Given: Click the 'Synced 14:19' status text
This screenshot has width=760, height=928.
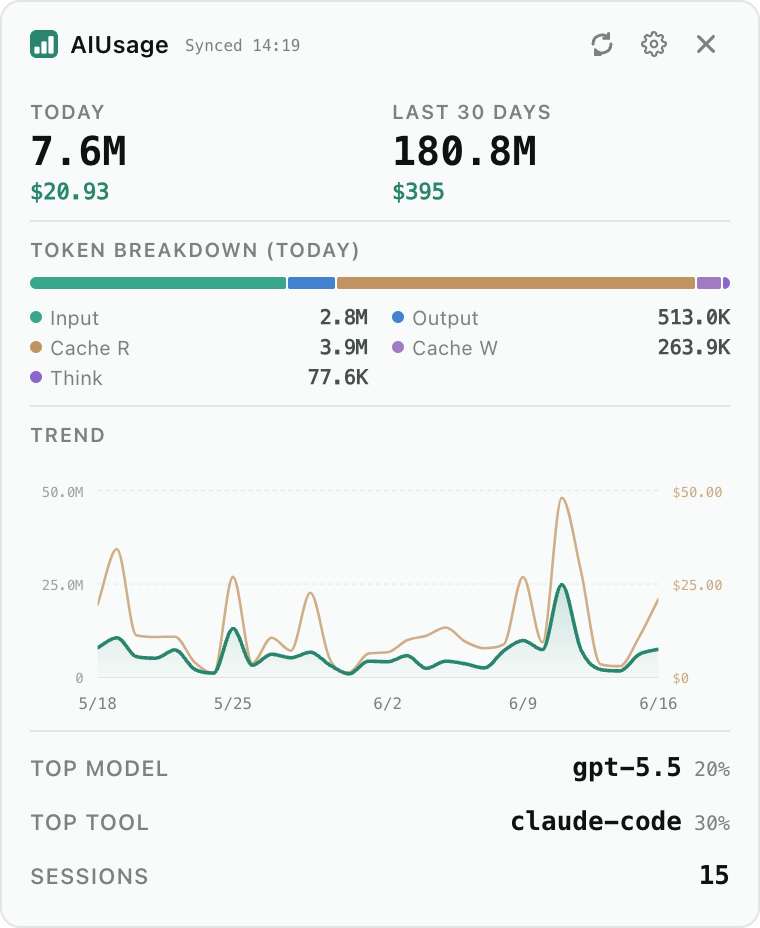Looking at the screenshot, I should pyautogui.click(x=243, y=46).
